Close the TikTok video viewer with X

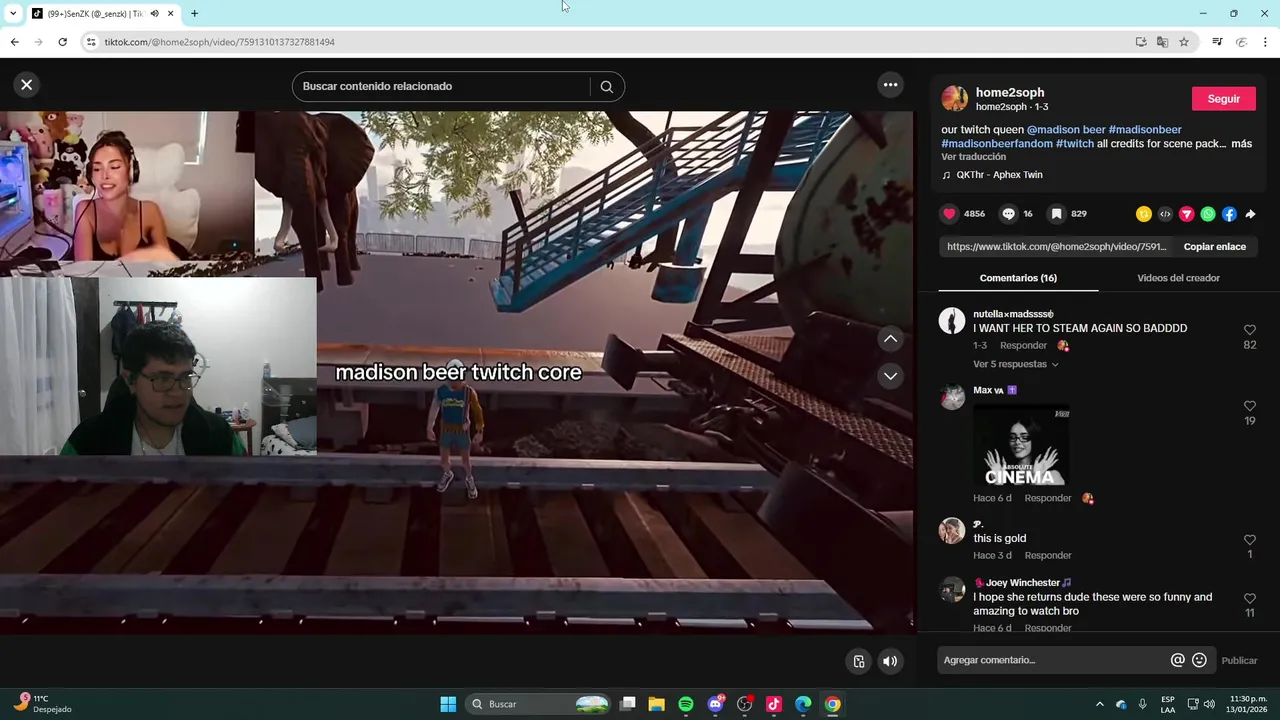coord(27,85)
